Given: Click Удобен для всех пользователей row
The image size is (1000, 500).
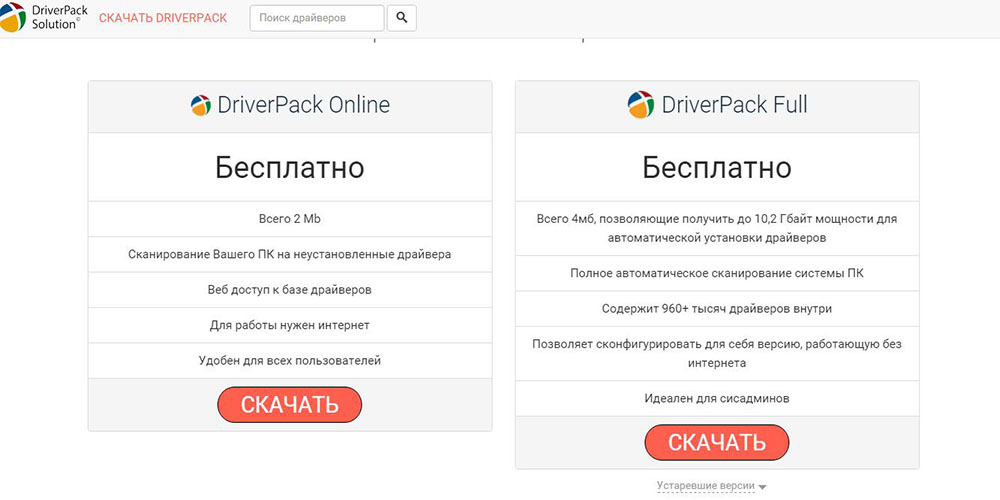Looking at the screenshot, I should (290, 361).
